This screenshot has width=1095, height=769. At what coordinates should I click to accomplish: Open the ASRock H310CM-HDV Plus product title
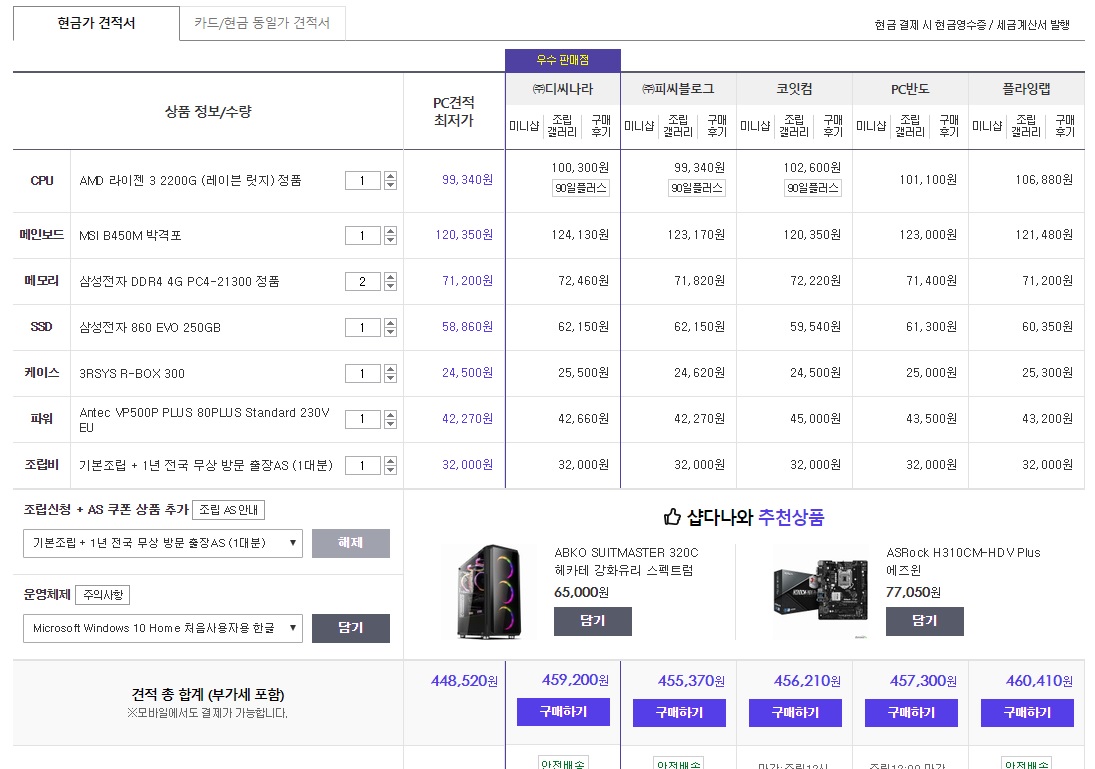tap(964, 562)
